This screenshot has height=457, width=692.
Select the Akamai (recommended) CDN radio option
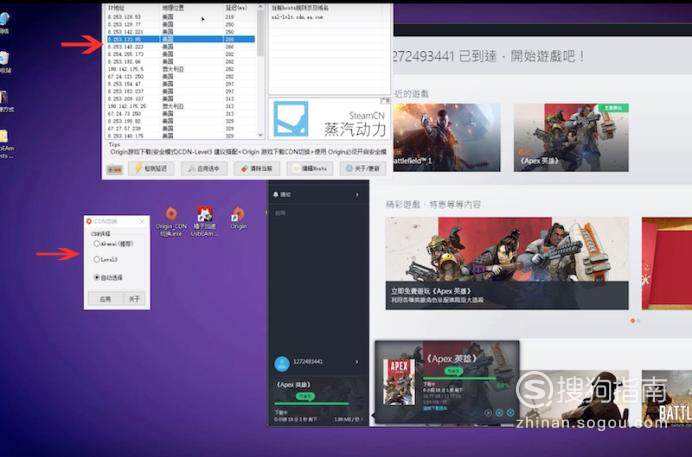tap(113, 243)
